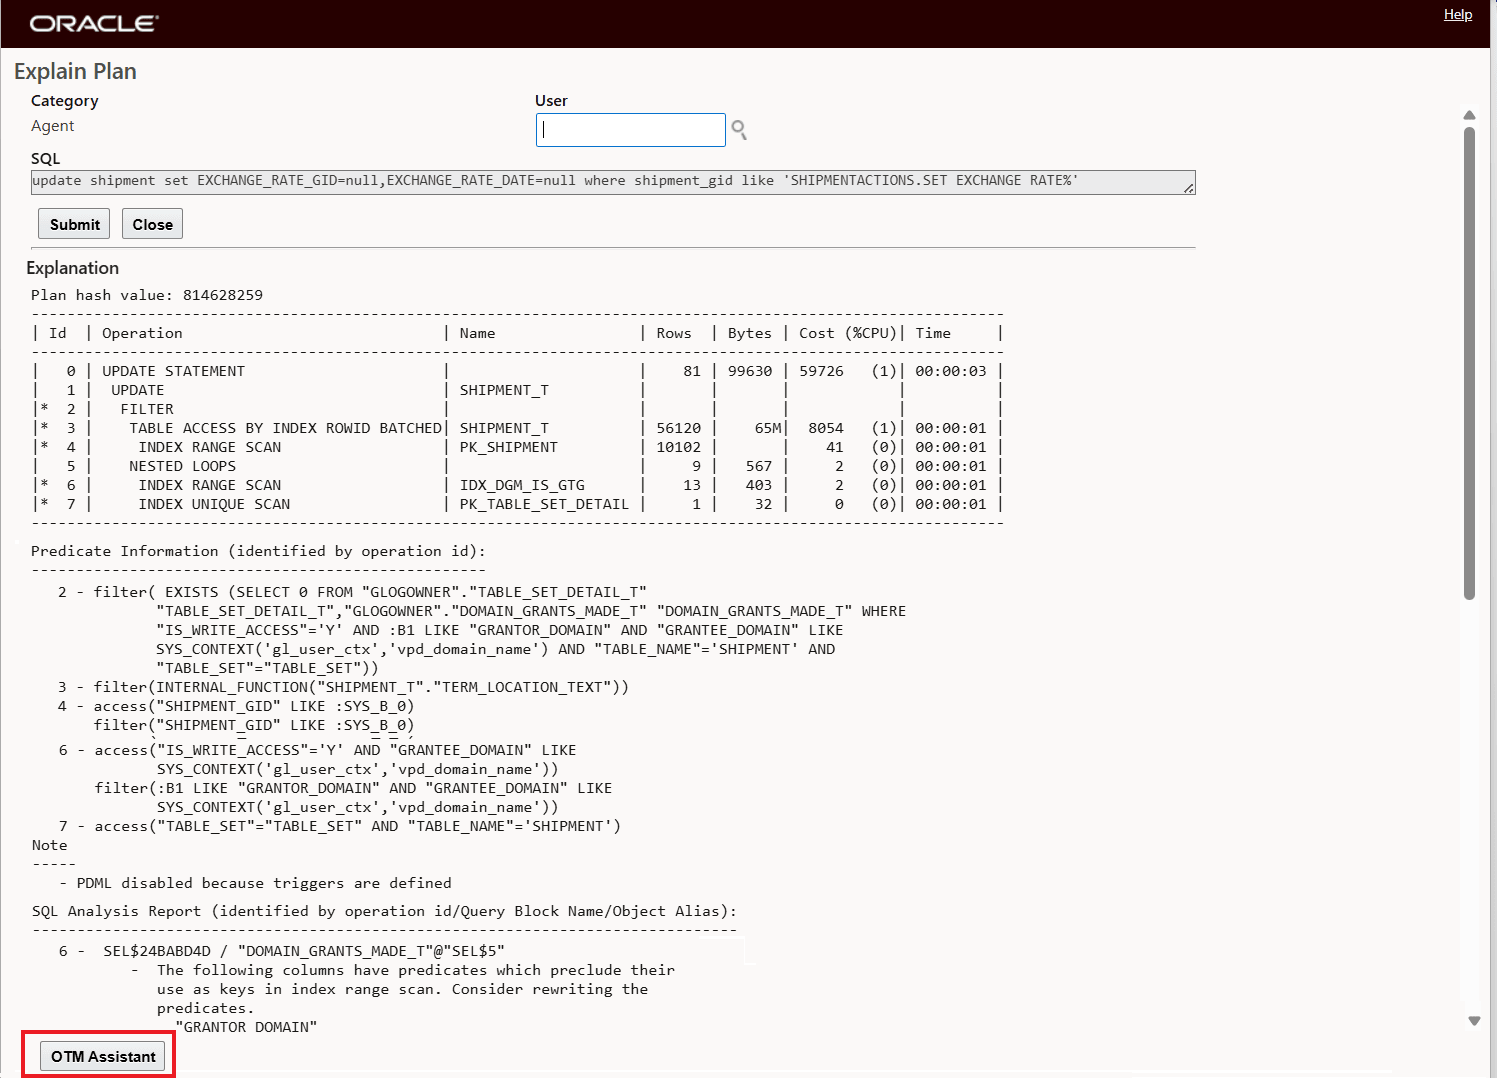Click the Predicate Information heading
The height and width of the screenshot is (1078, 1497).
click(258, 551)
